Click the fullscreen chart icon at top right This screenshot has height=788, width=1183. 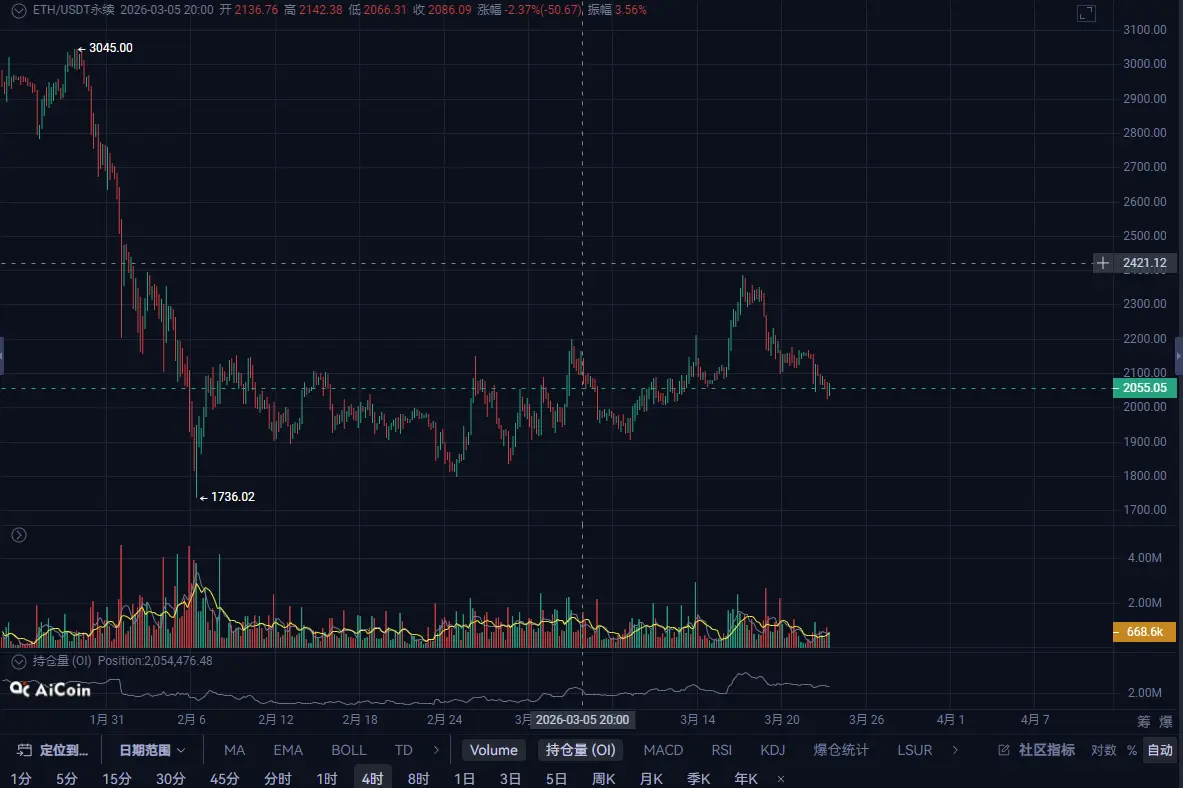(1086, 13)
